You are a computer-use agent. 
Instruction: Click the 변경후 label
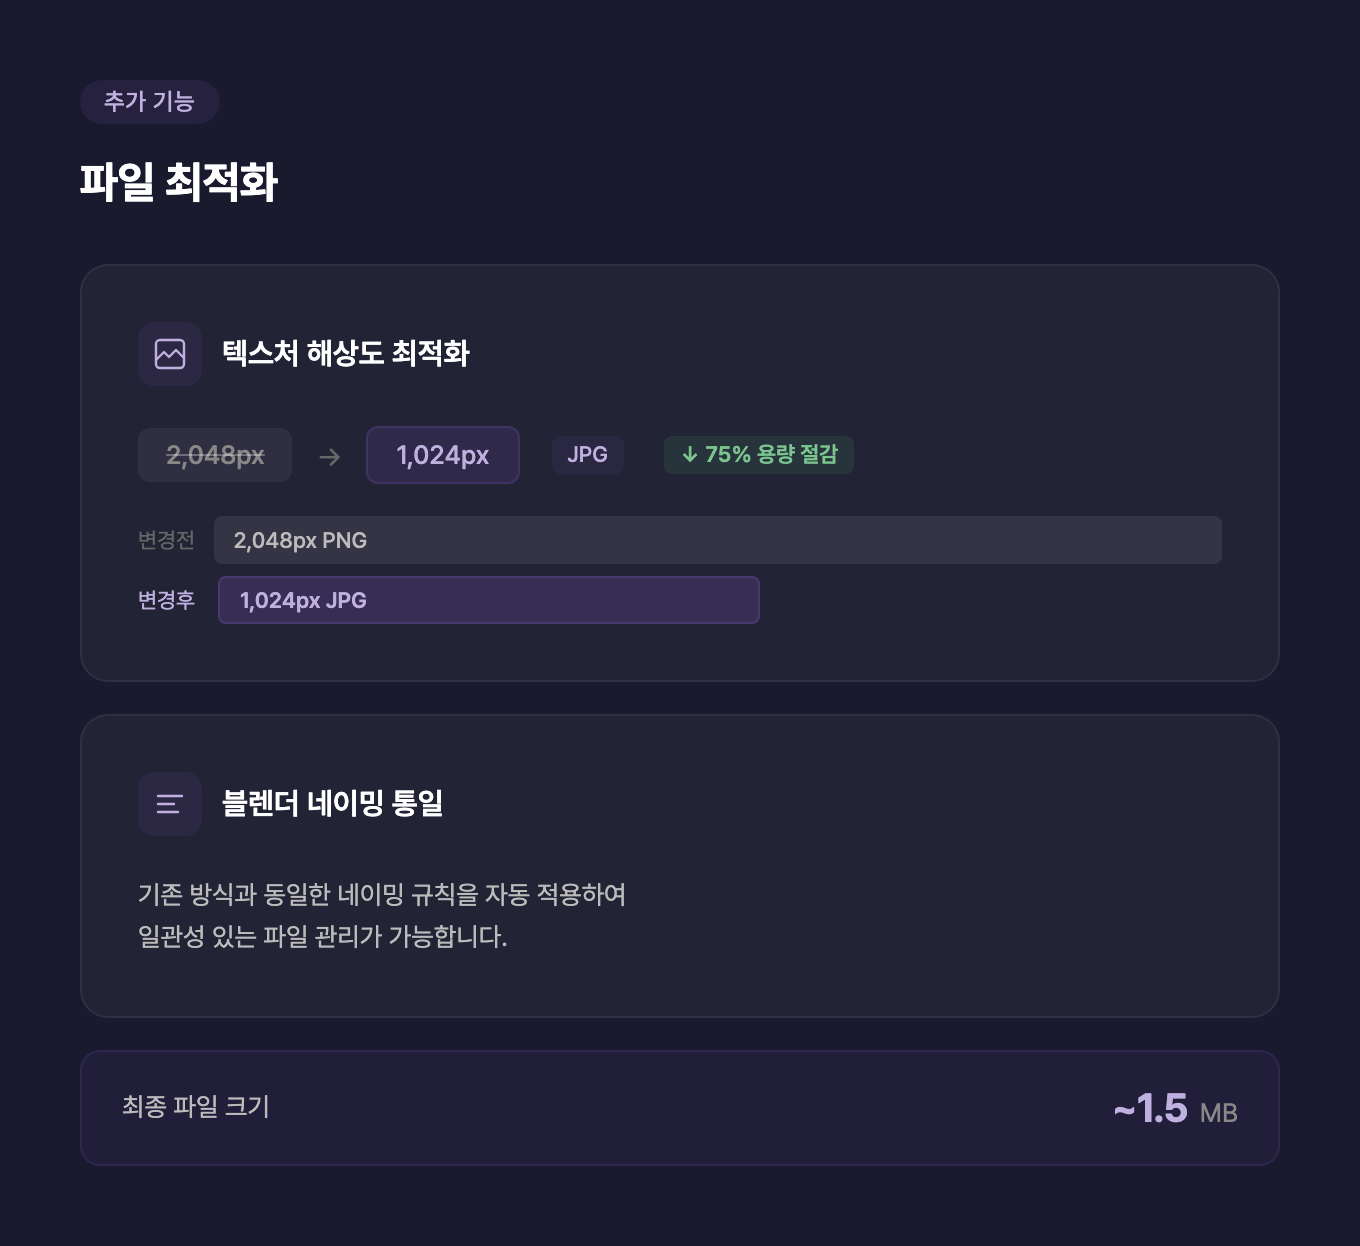(166, 600)
